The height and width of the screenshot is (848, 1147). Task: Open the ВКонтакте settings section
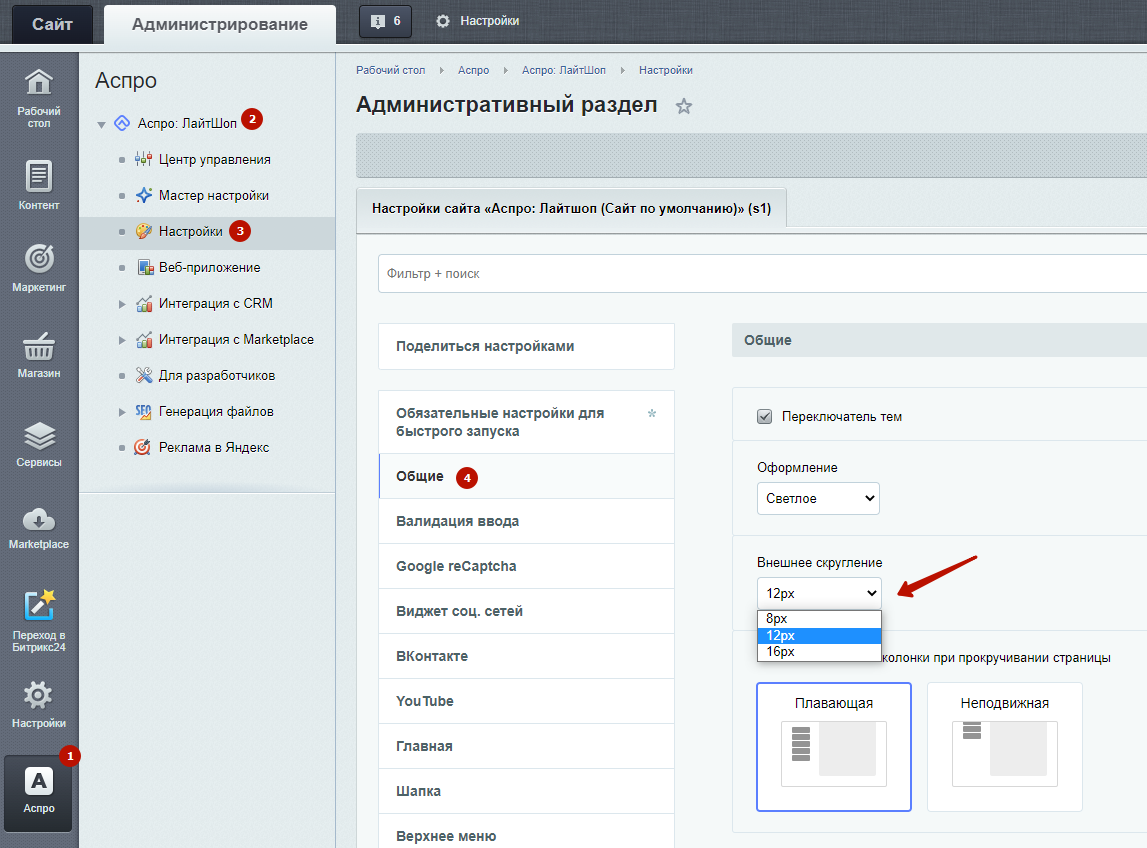(x=527, y=656)
